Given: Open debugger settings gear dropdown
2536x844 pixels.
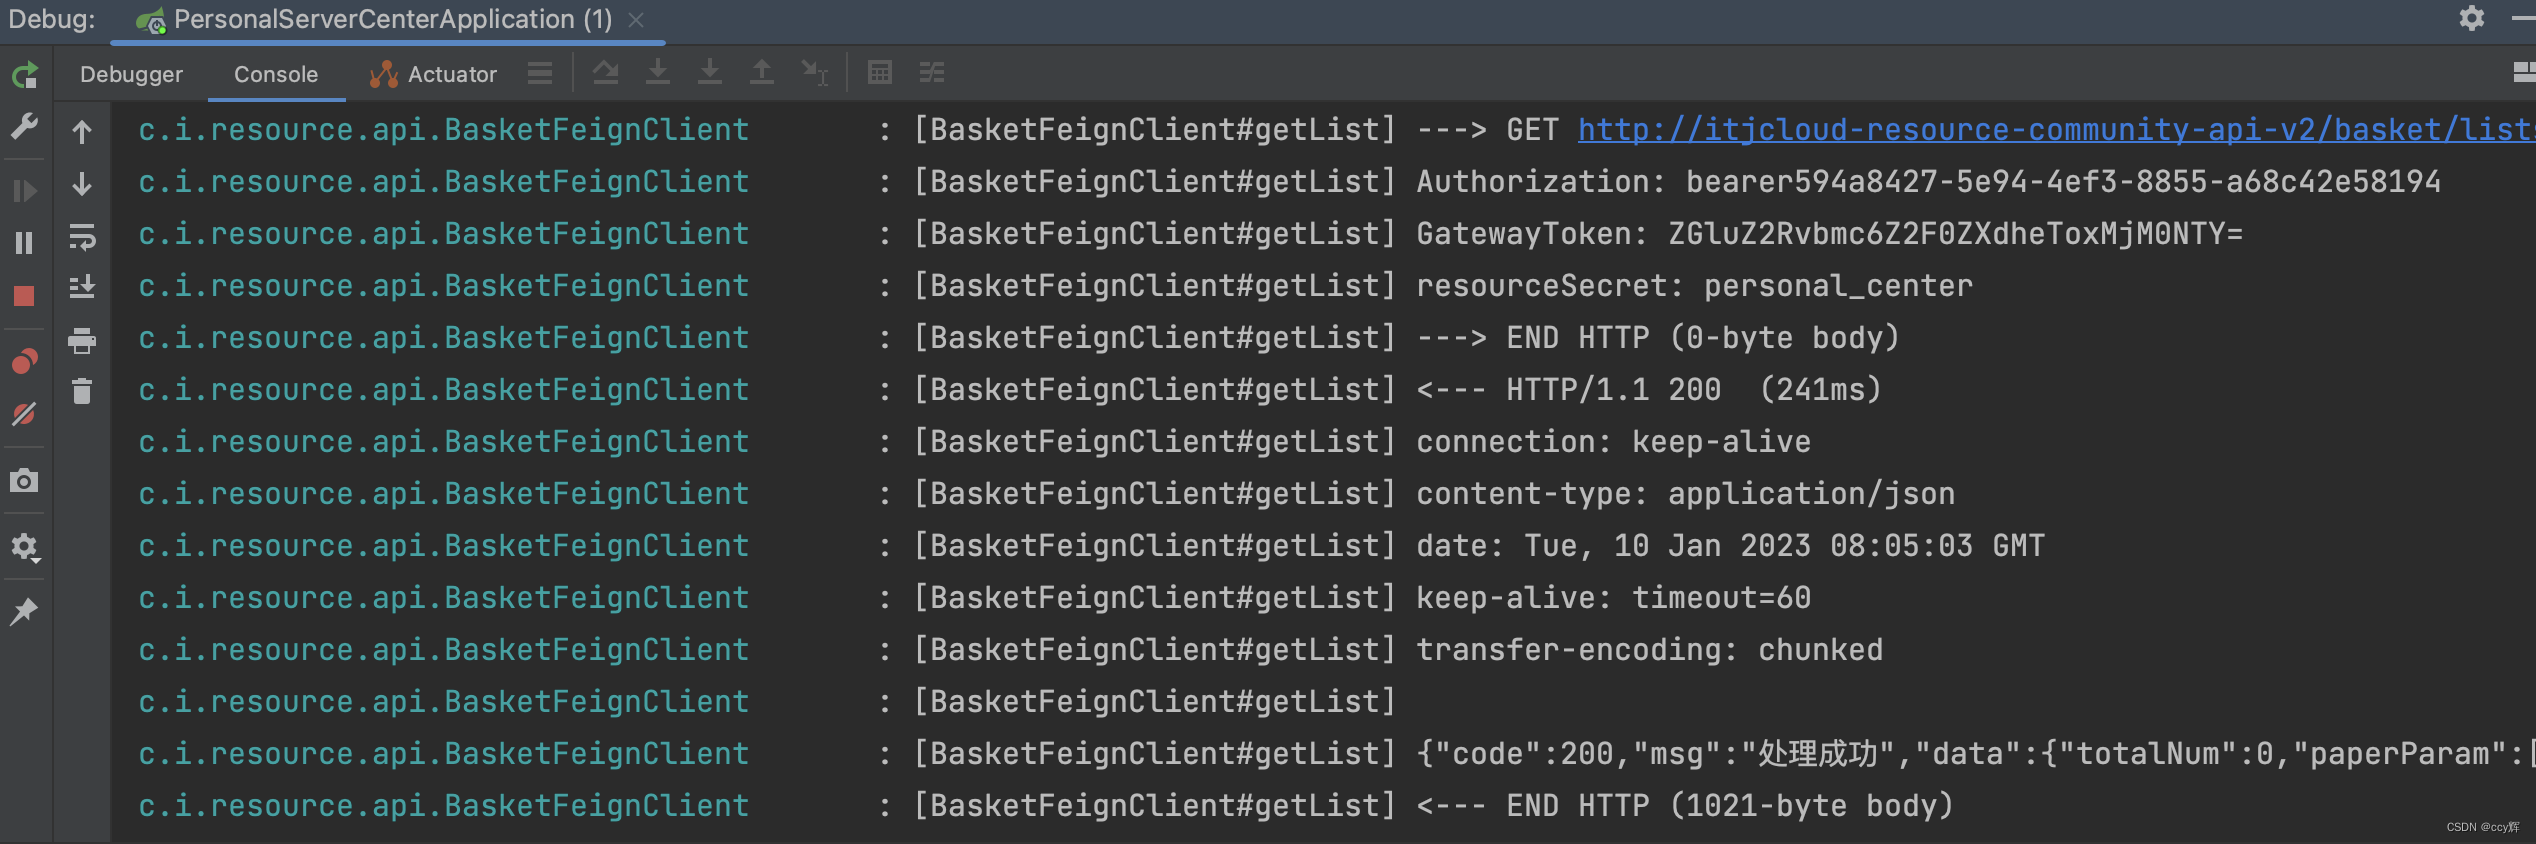Looking at the screenshot, I should point(24,547).
